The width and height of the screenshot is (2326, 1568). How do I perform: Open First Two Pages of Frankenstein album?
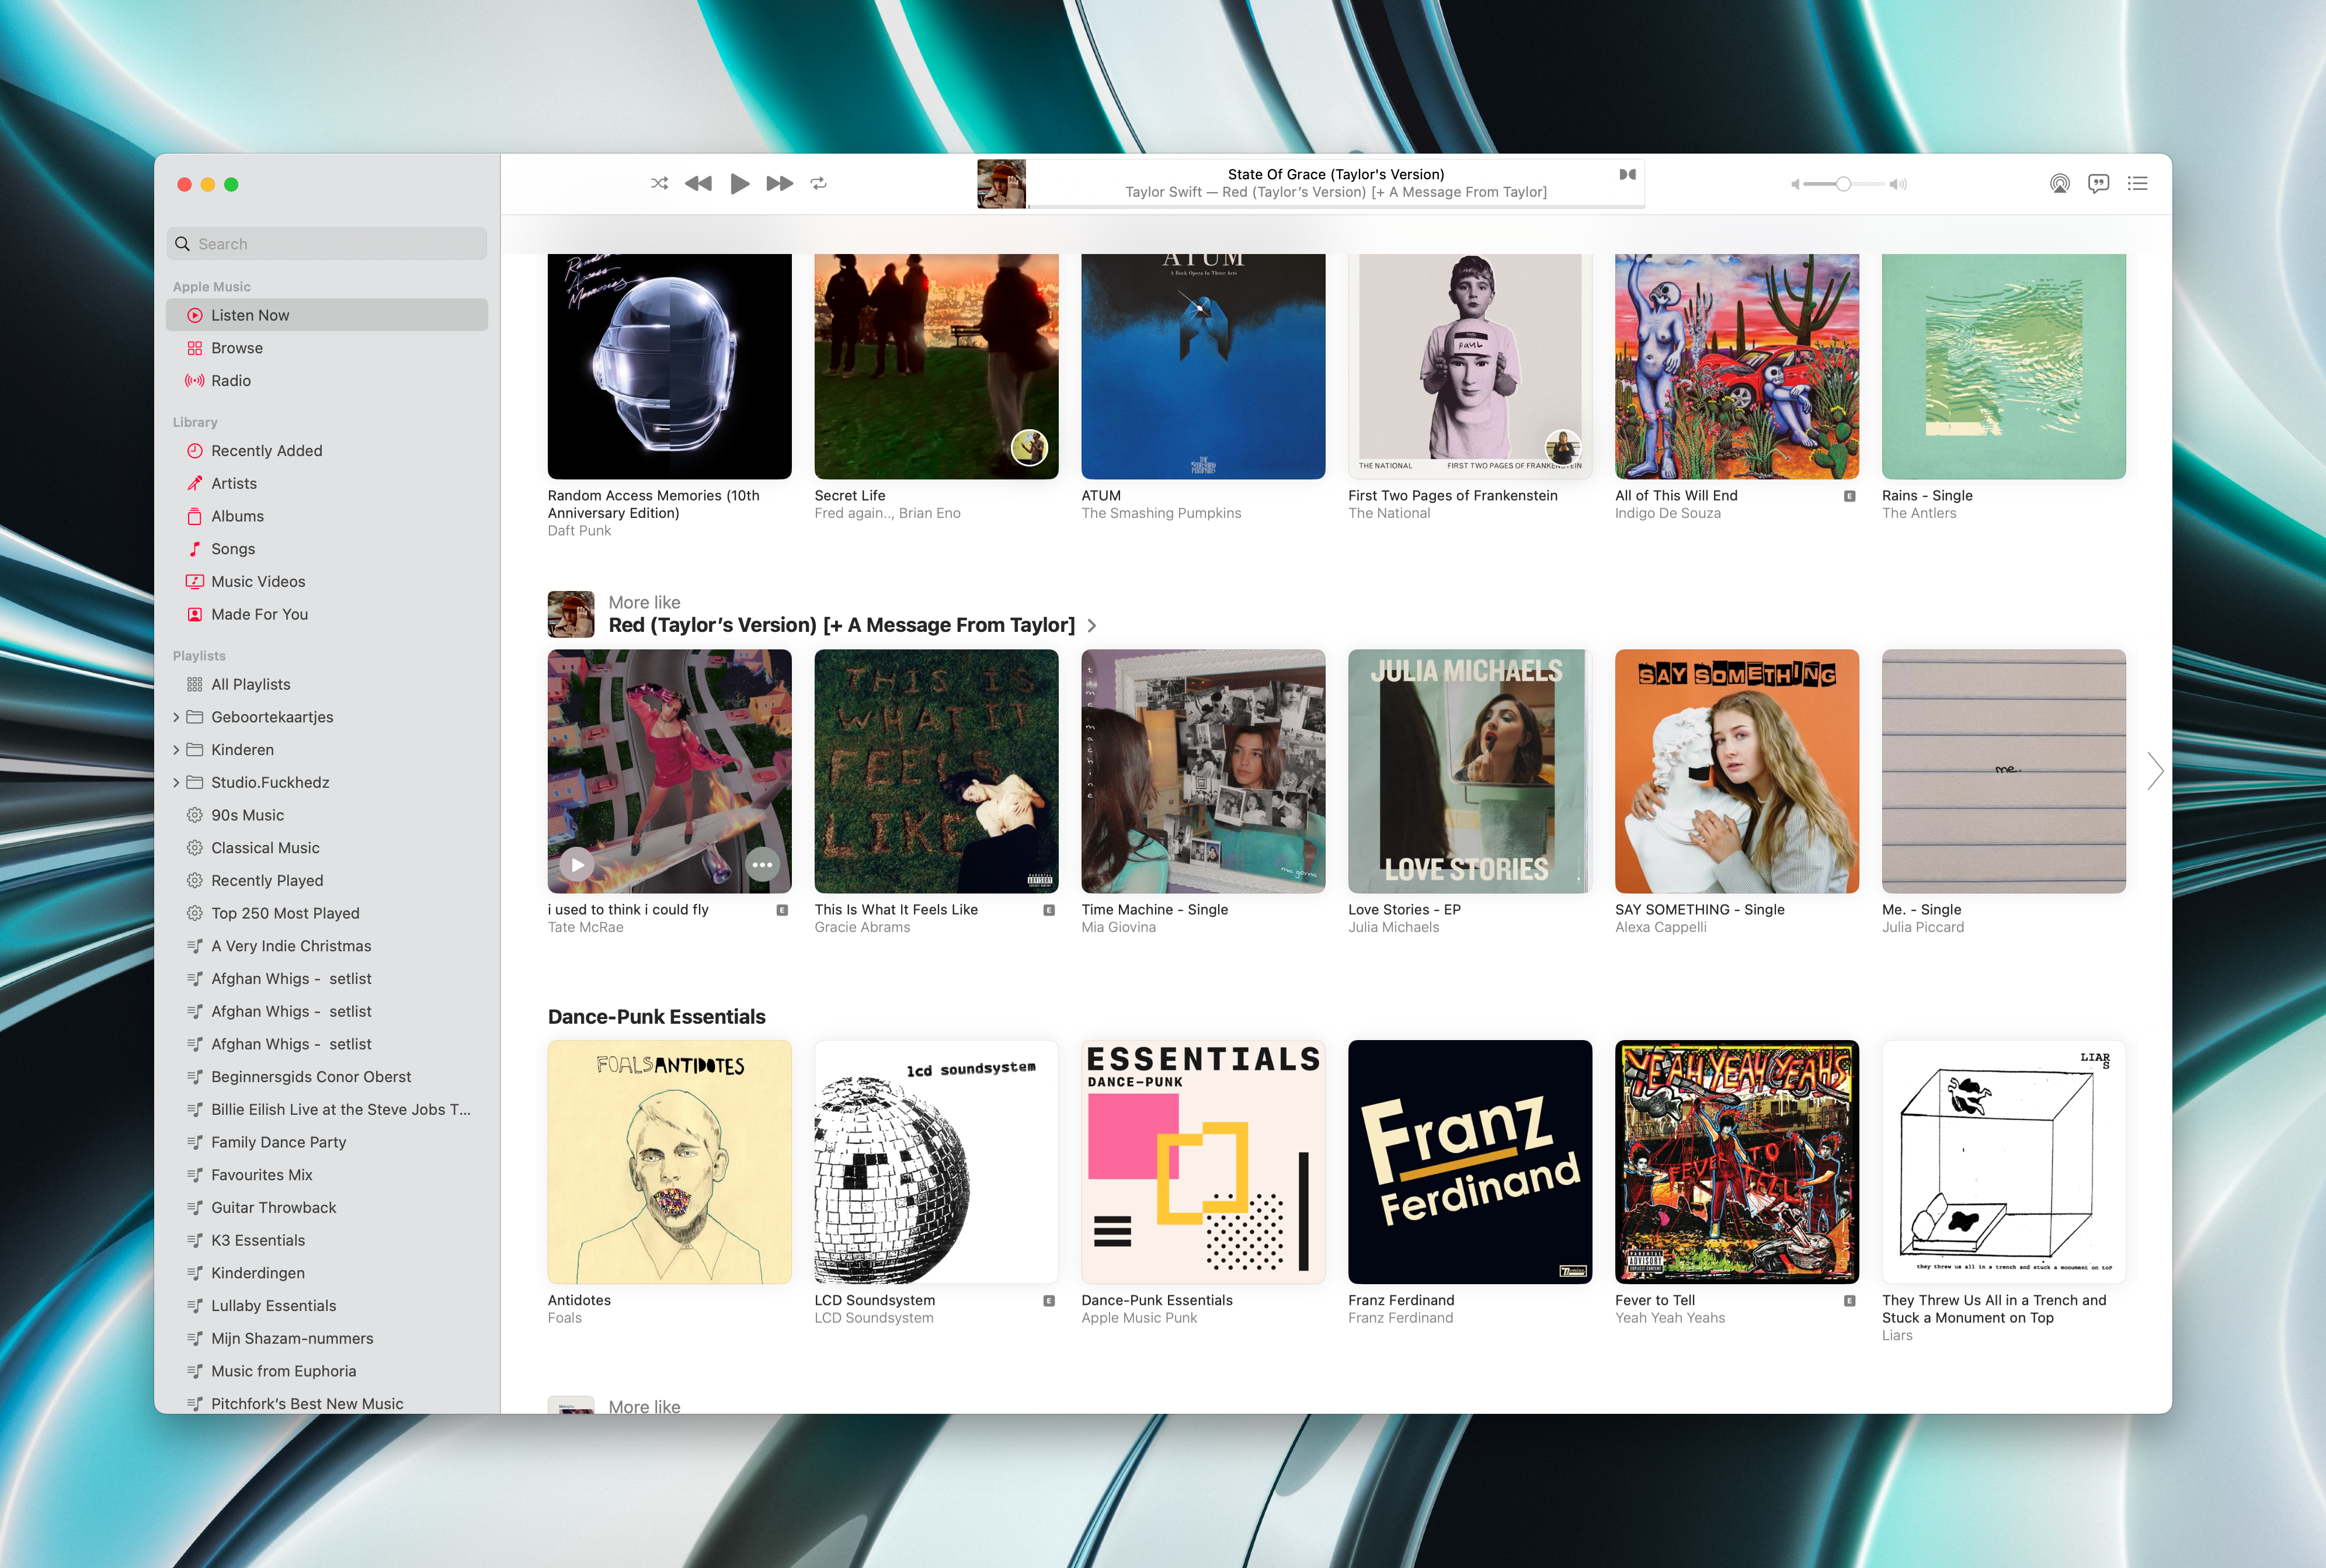(1470, 366)
